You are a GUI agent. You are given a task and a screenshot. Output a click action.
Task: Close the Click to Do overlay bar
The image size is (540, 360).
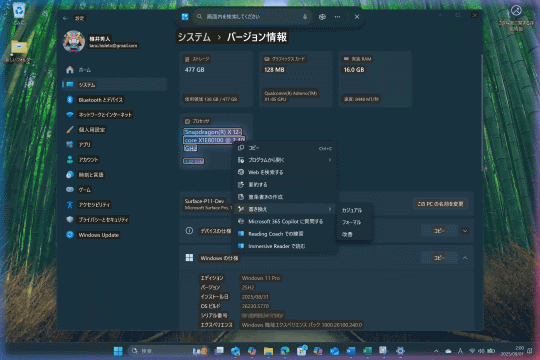357,17
